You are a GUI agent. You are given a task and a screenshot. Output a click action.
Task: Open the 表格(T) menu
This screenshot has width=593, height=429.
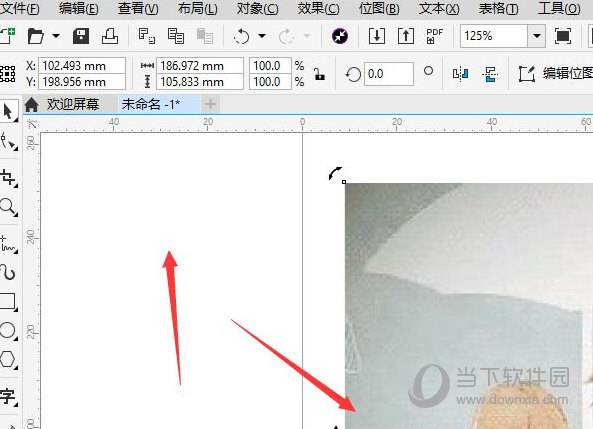(x=498, y=8)
